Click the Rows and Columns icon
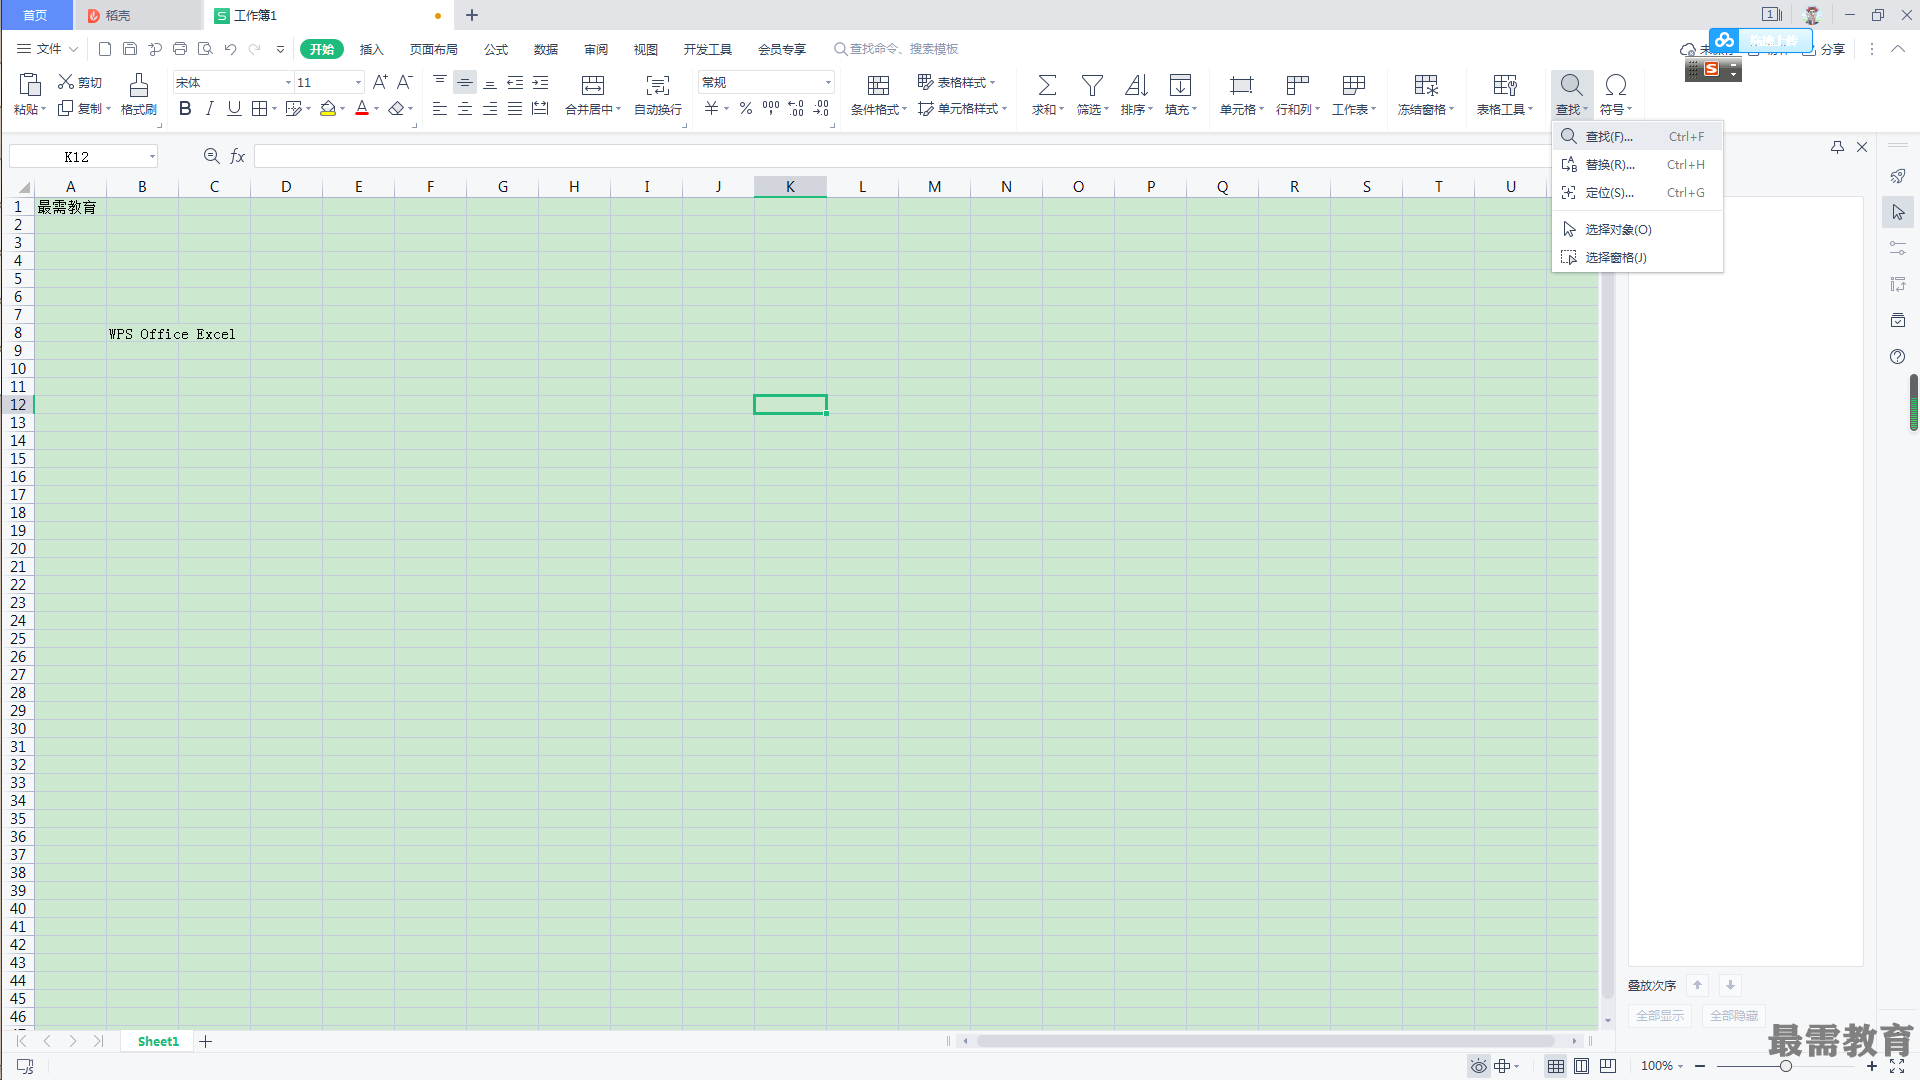This screenshot has width=1920, height=1080. (x=1298, y=85)
